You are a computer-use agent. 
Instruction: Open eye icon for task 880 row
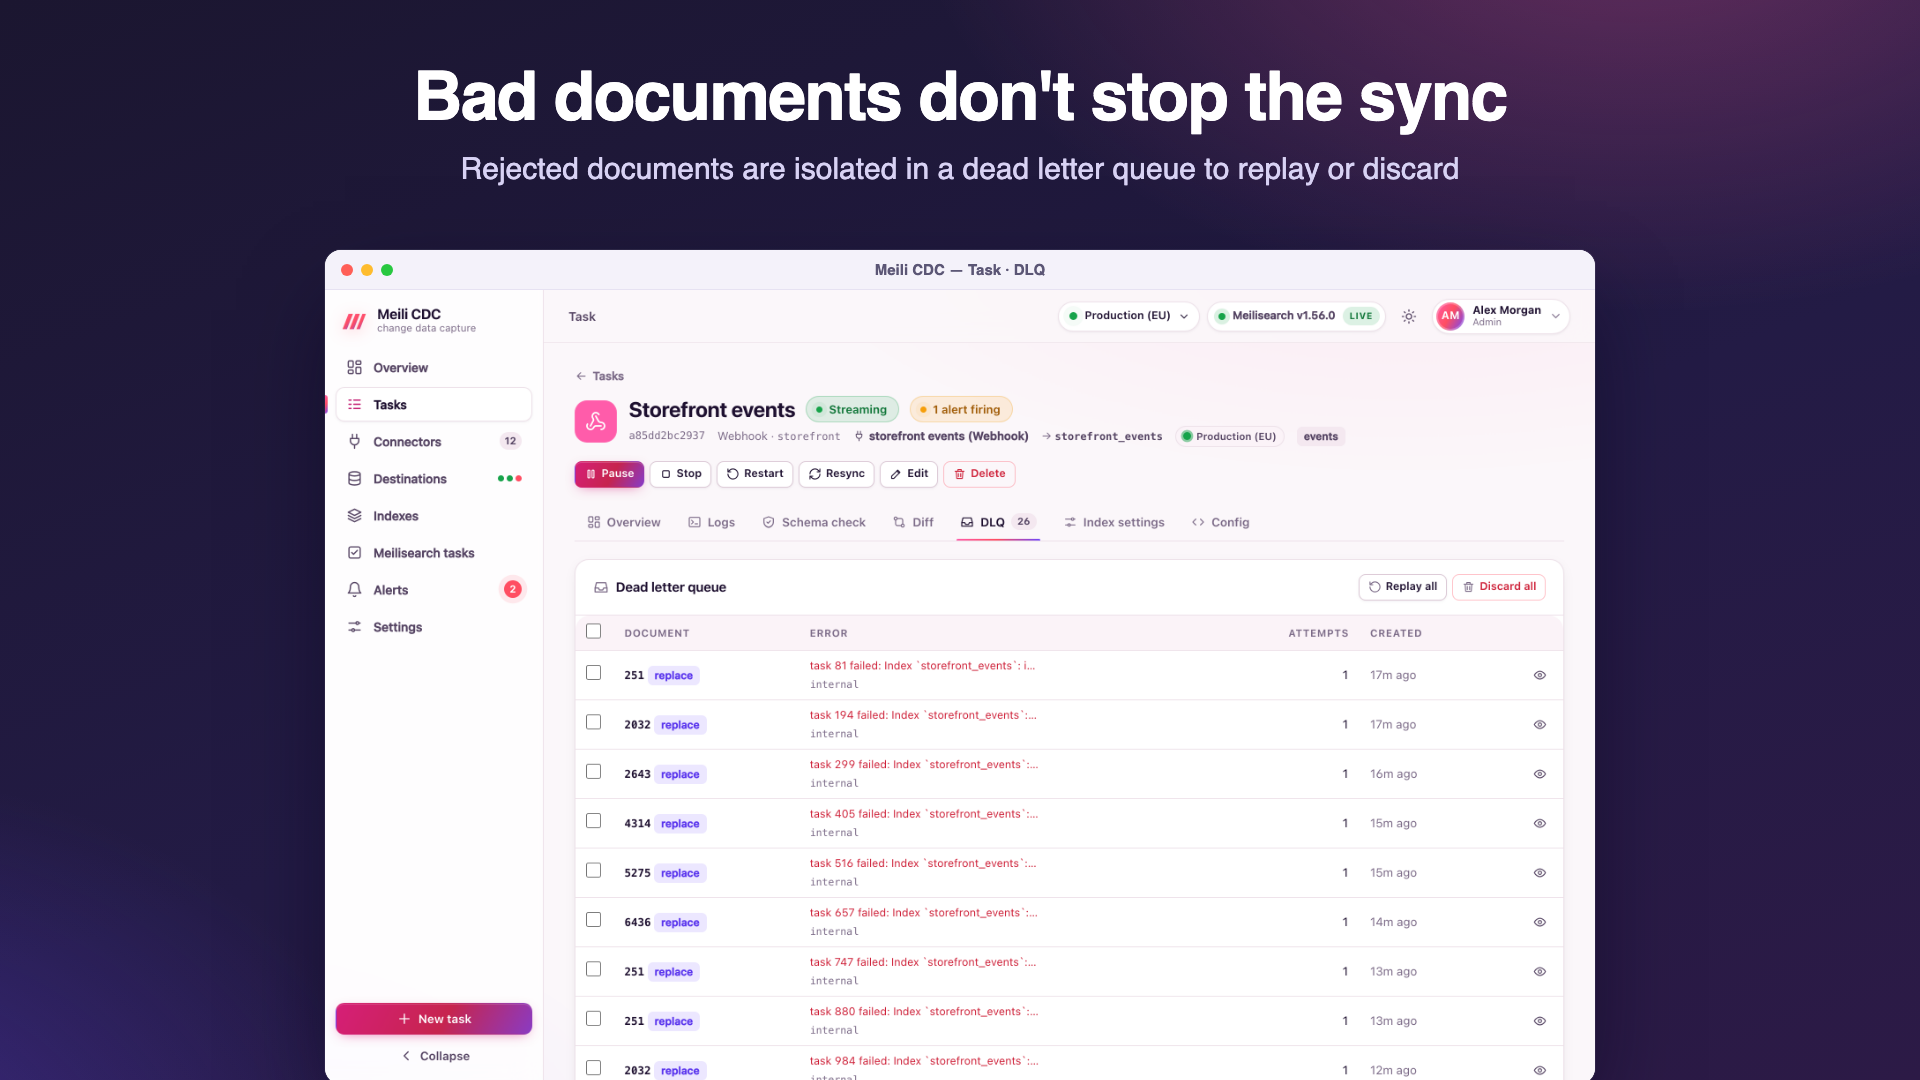pyautogui.click(x=1539, y=1021)
